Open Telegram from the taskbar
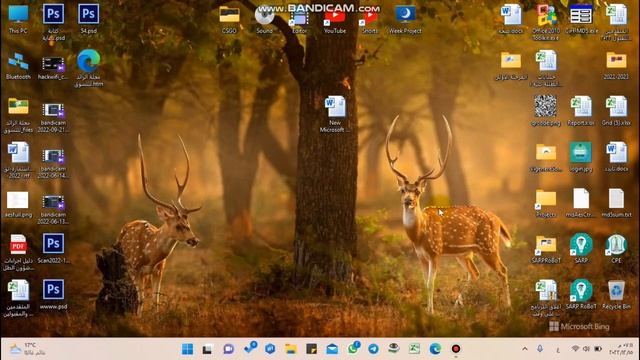Viewport: 640px width, 360px height. coord(373,349)
